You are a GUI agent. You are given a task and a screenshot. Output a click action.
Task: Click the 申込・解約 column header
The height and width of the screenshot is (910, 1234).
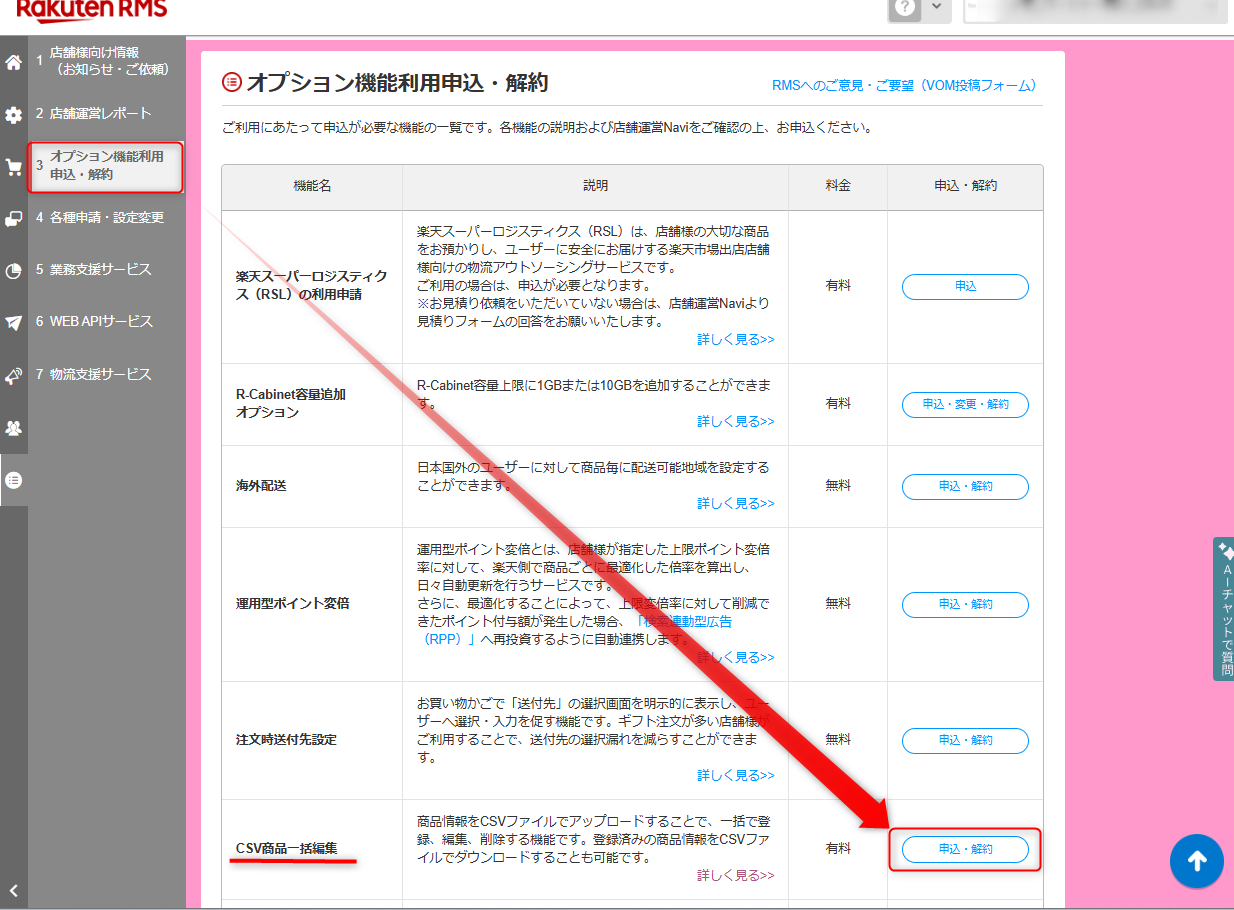(965, 186)
